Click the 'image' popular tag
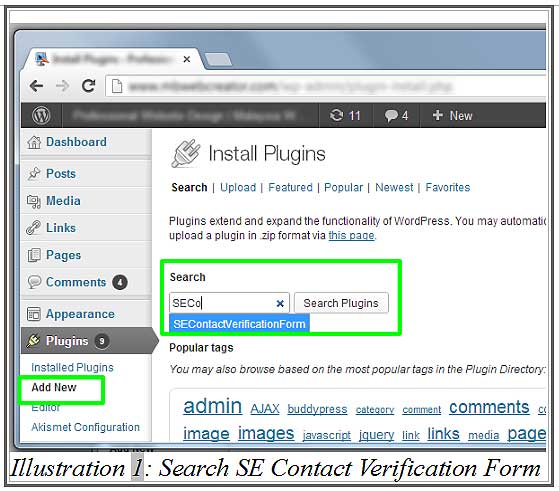This screenshot has width=559, height=491. [x=206, y=434]
